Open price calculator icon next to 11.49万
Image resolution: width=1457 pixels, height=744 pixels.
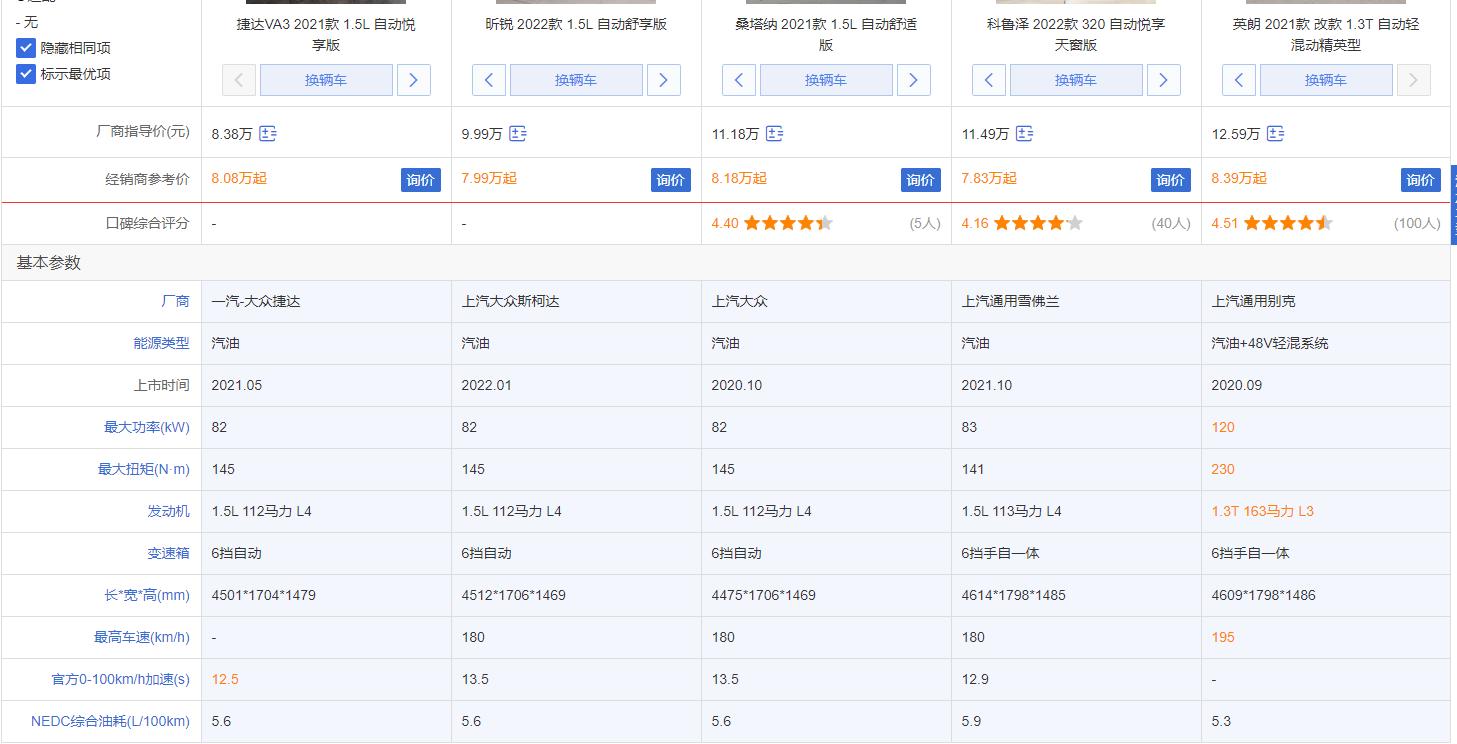point(1024,133)
